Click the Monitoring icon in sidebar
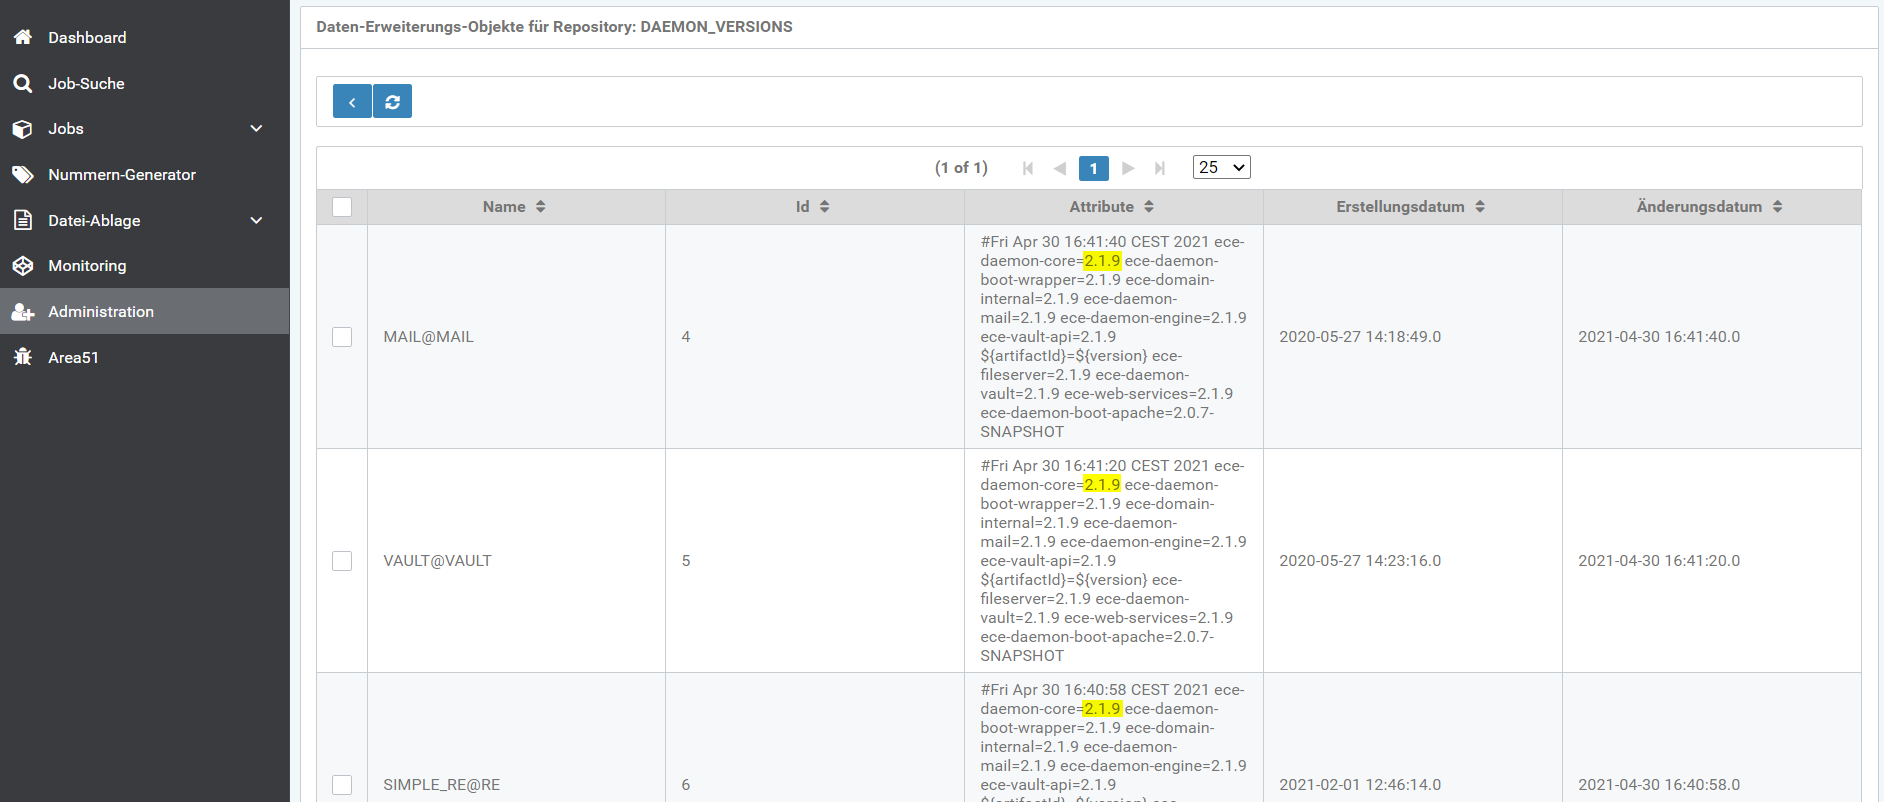Viewport: 1884px width, 802px height. [23, 266]
